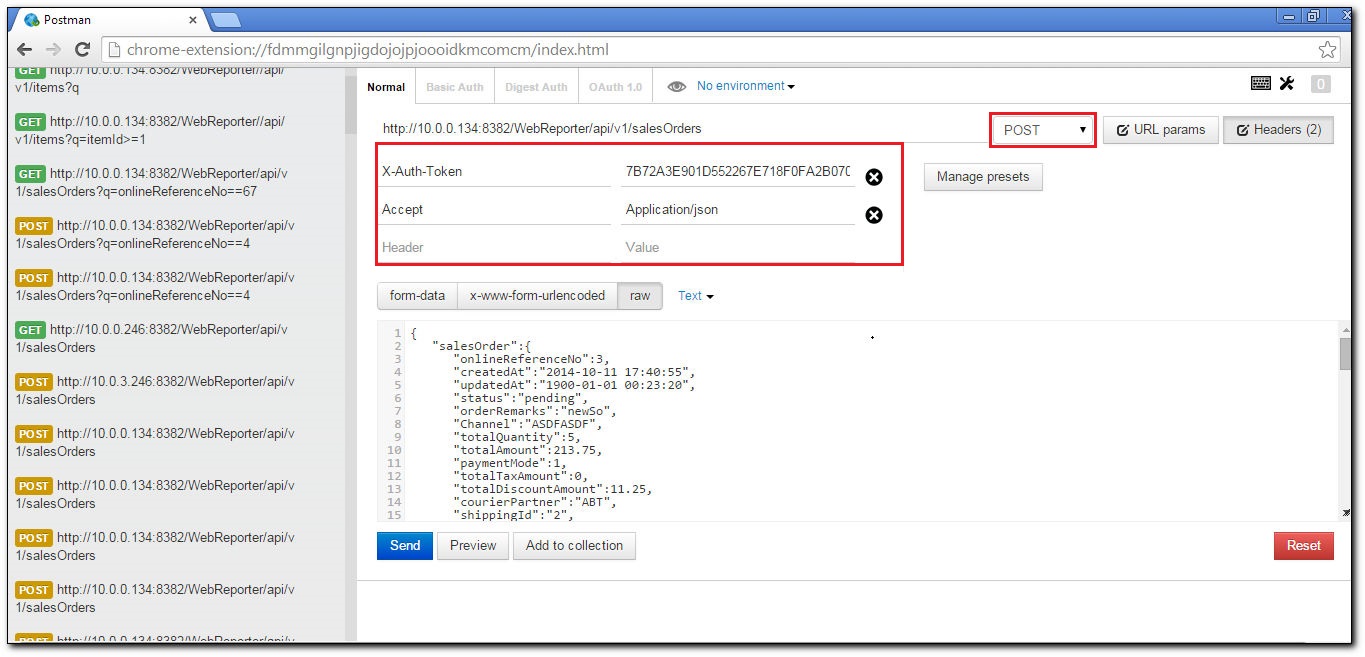Bookmark the page with star icon
1365x657 pixels.
[1327, 49]
